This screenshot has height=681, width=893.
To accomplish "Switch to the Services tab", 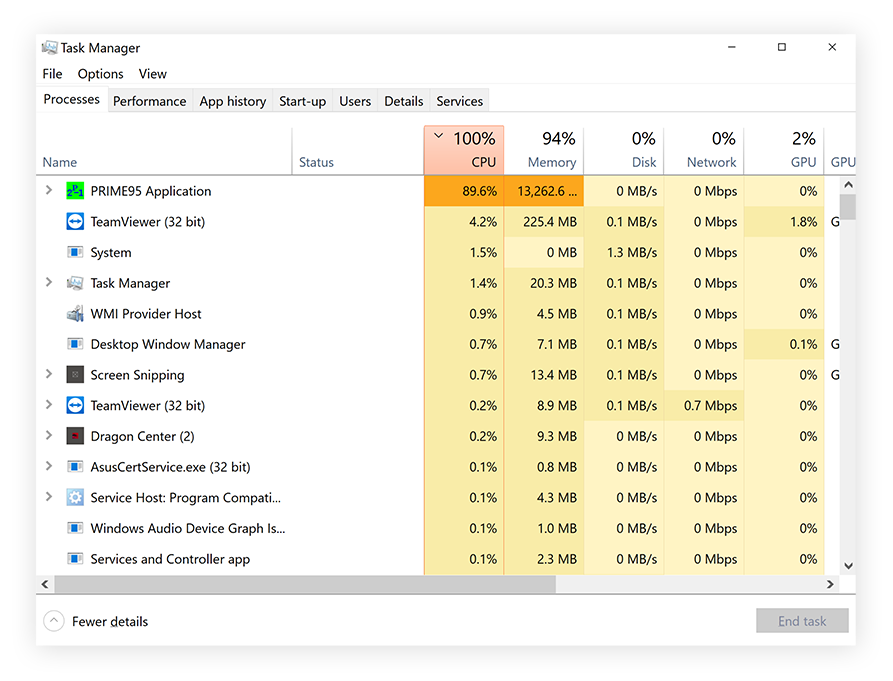I will coord(460,101).
